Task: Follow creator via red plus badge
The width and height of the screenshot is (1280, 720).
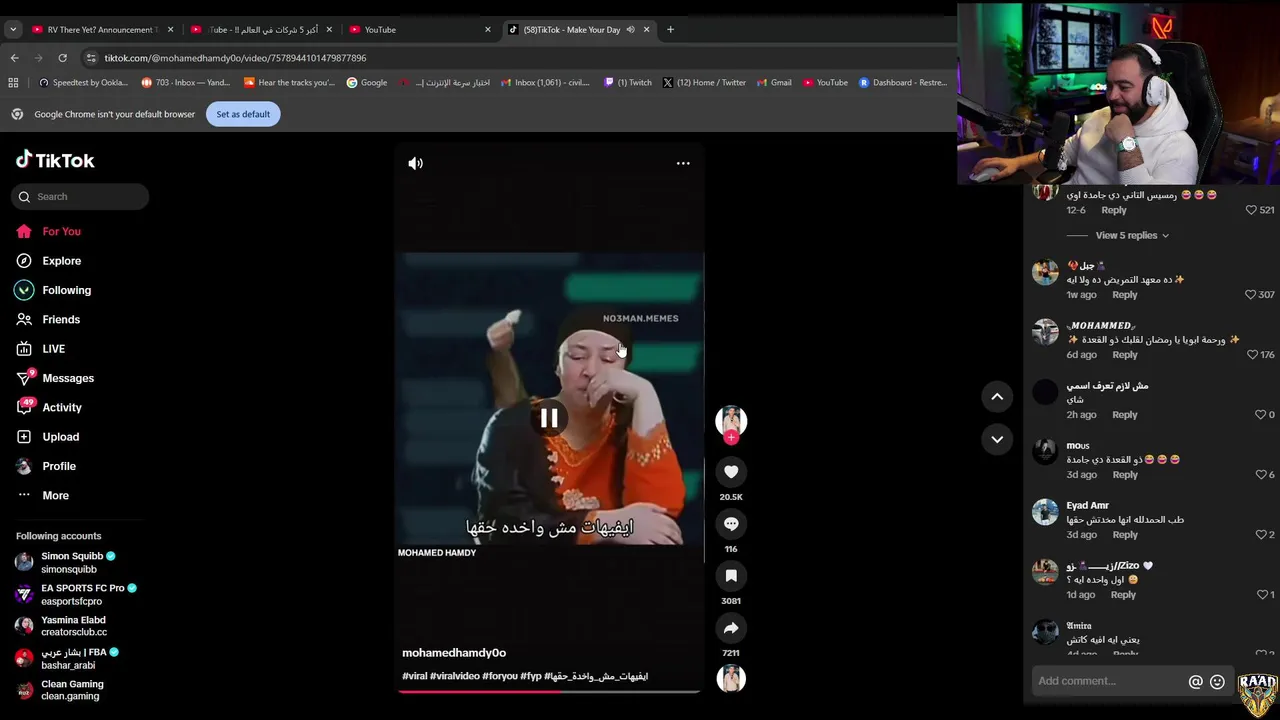Action: pyautogui.click(x=731, y=437)
